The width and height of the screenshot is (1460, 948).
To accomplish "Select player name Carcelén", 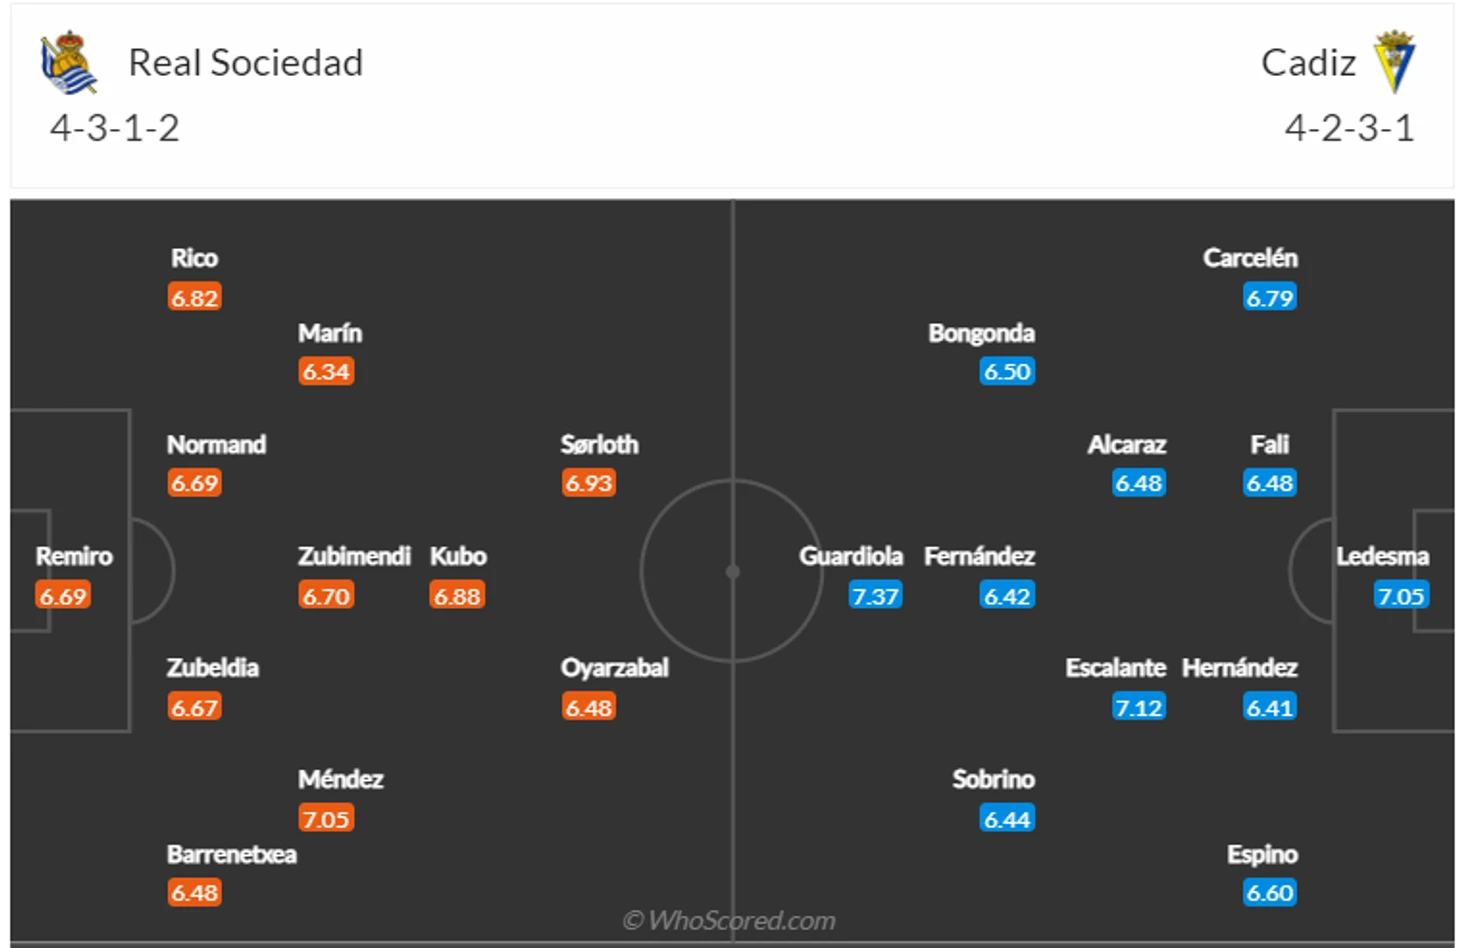I will click(1250, 258).
